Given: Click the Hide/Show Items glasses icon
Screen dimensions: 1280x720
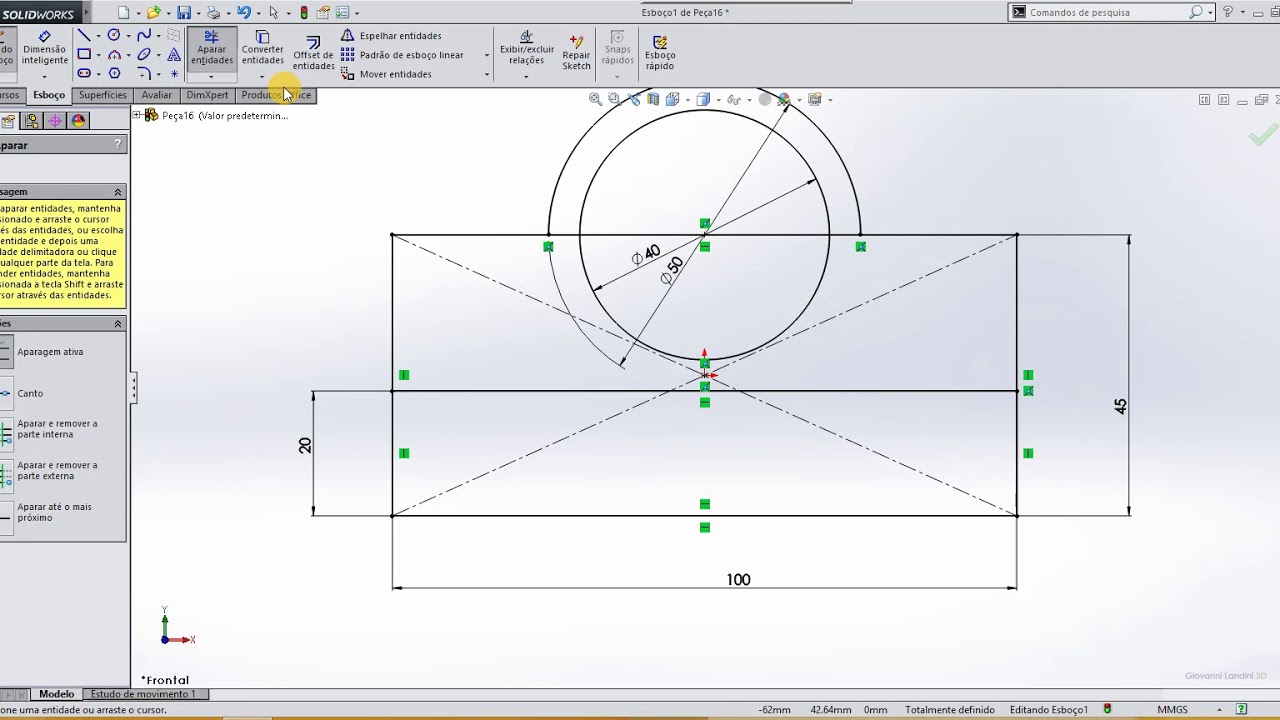Looking at the screenshot, I should pos(733,99).
